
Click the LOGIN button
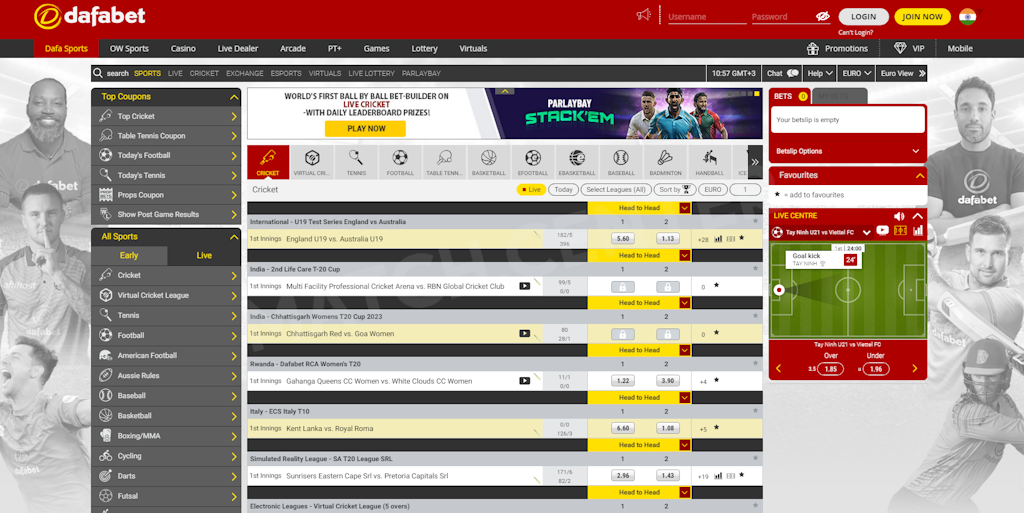click(863, 16)
